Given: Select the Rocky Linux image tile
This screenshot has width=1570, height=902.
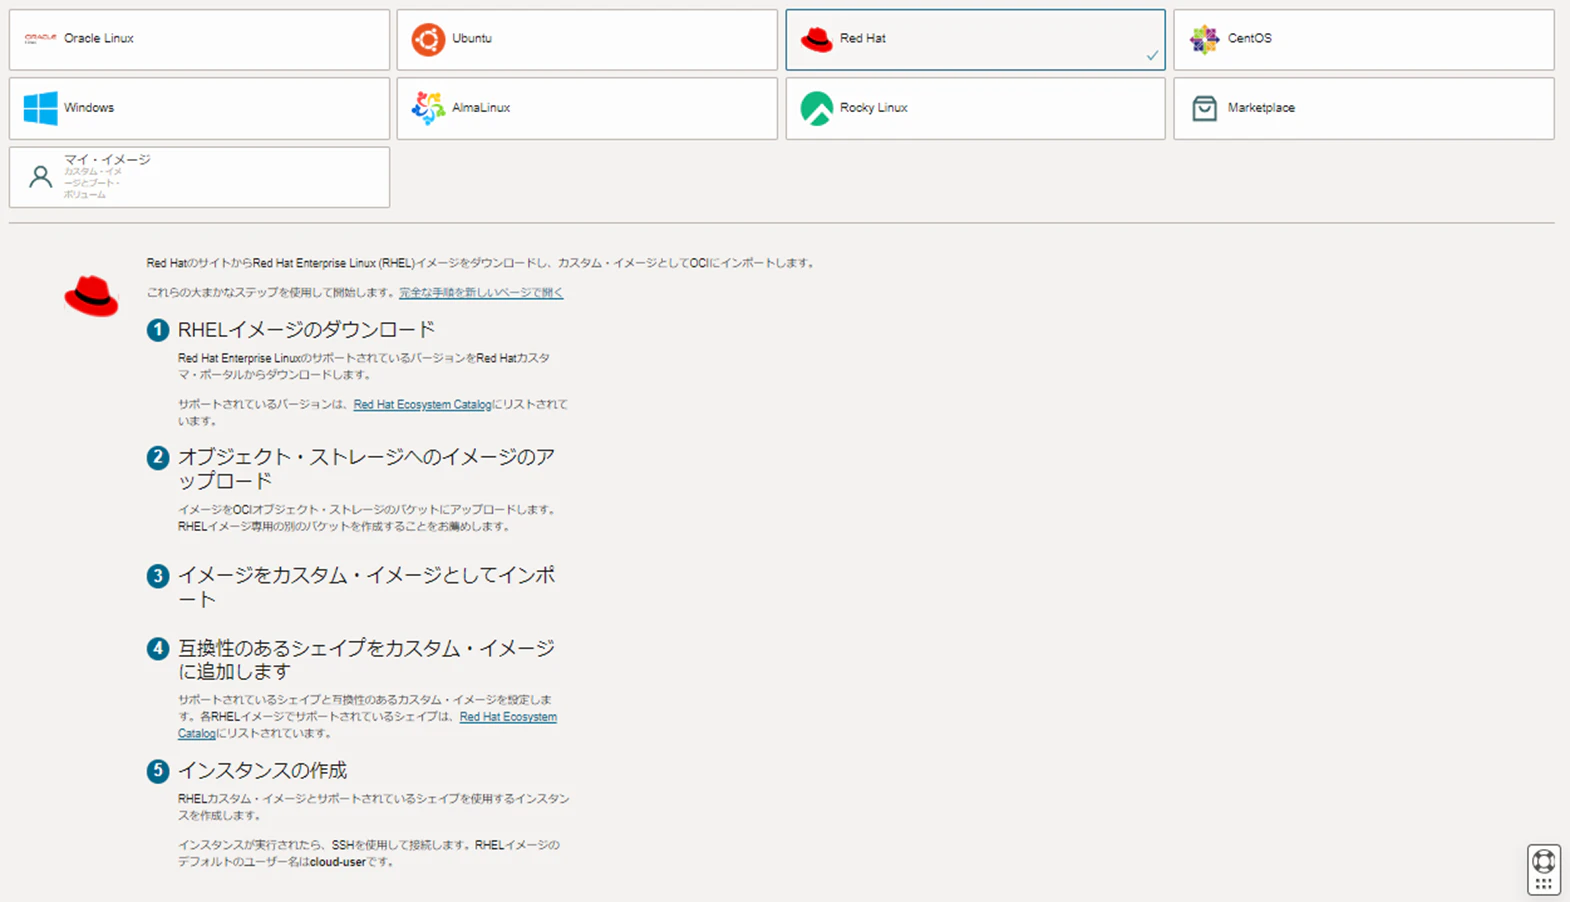Looking at the screenshot, I should click(x=975, y=109).
